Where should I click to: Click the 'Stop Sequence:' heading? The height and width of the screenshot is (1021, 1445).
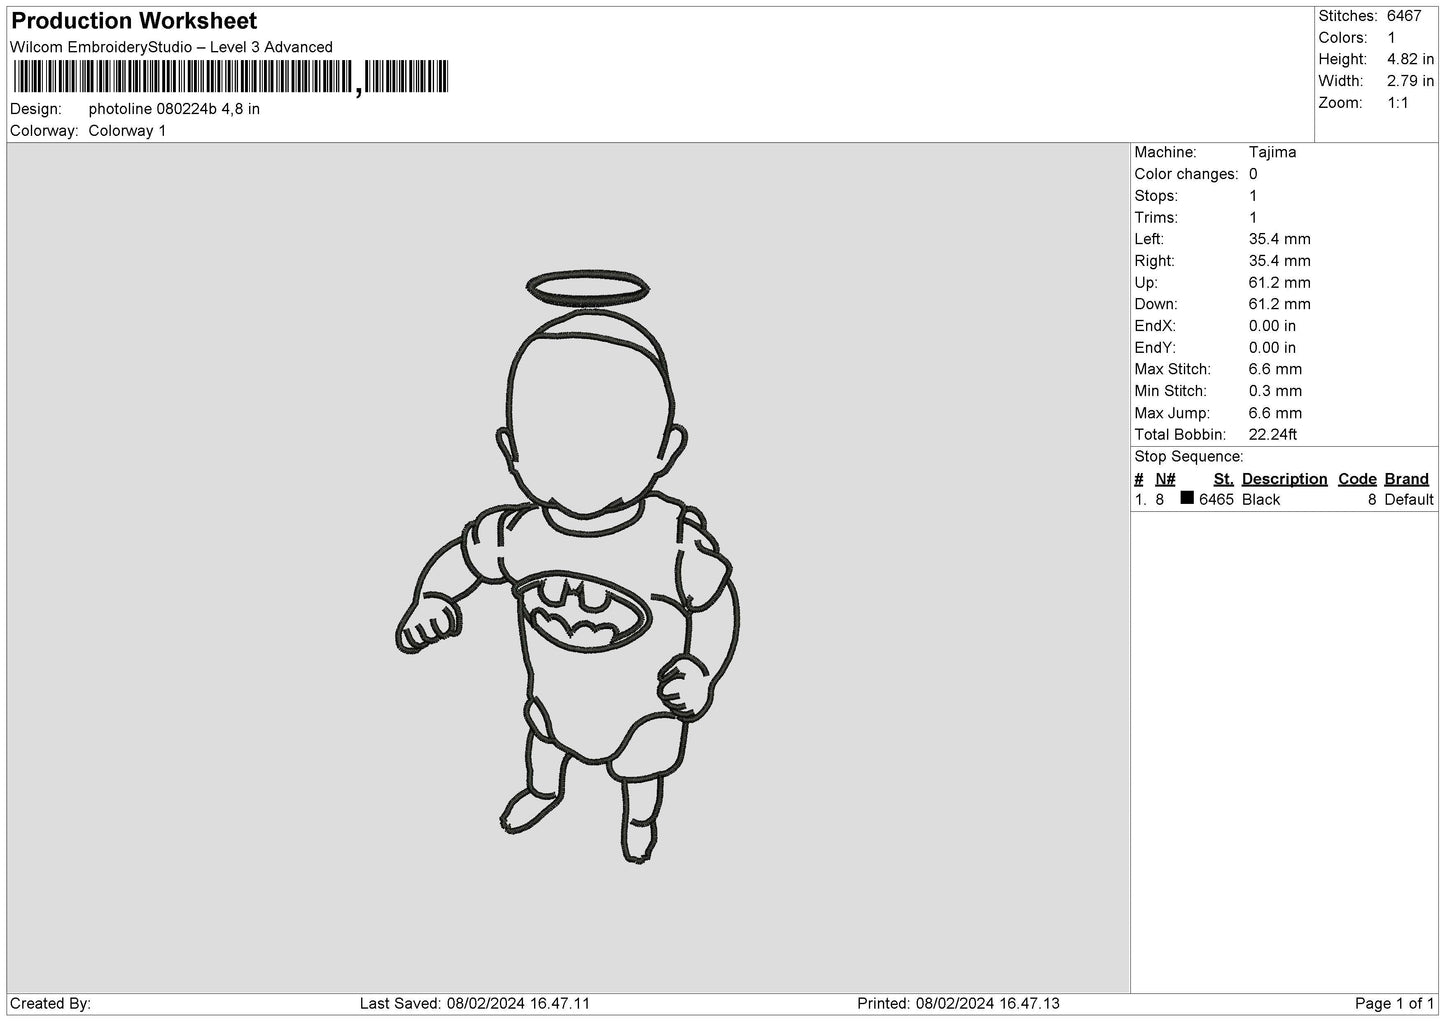point(1189,457)
